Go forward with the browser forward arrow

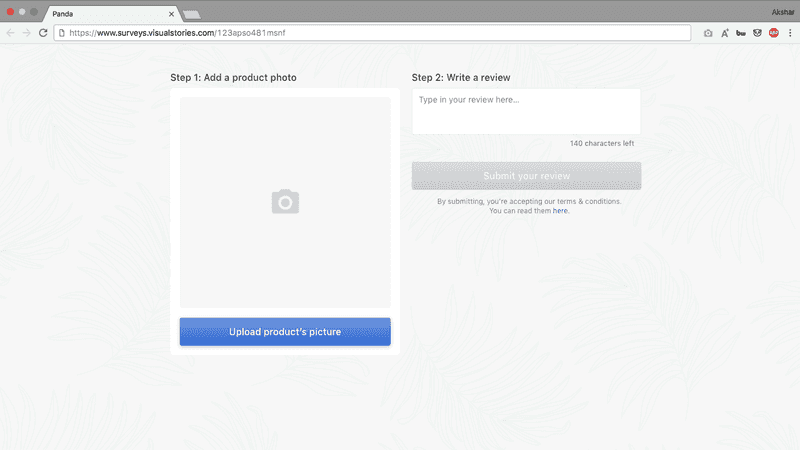click(x=26, y=33)
